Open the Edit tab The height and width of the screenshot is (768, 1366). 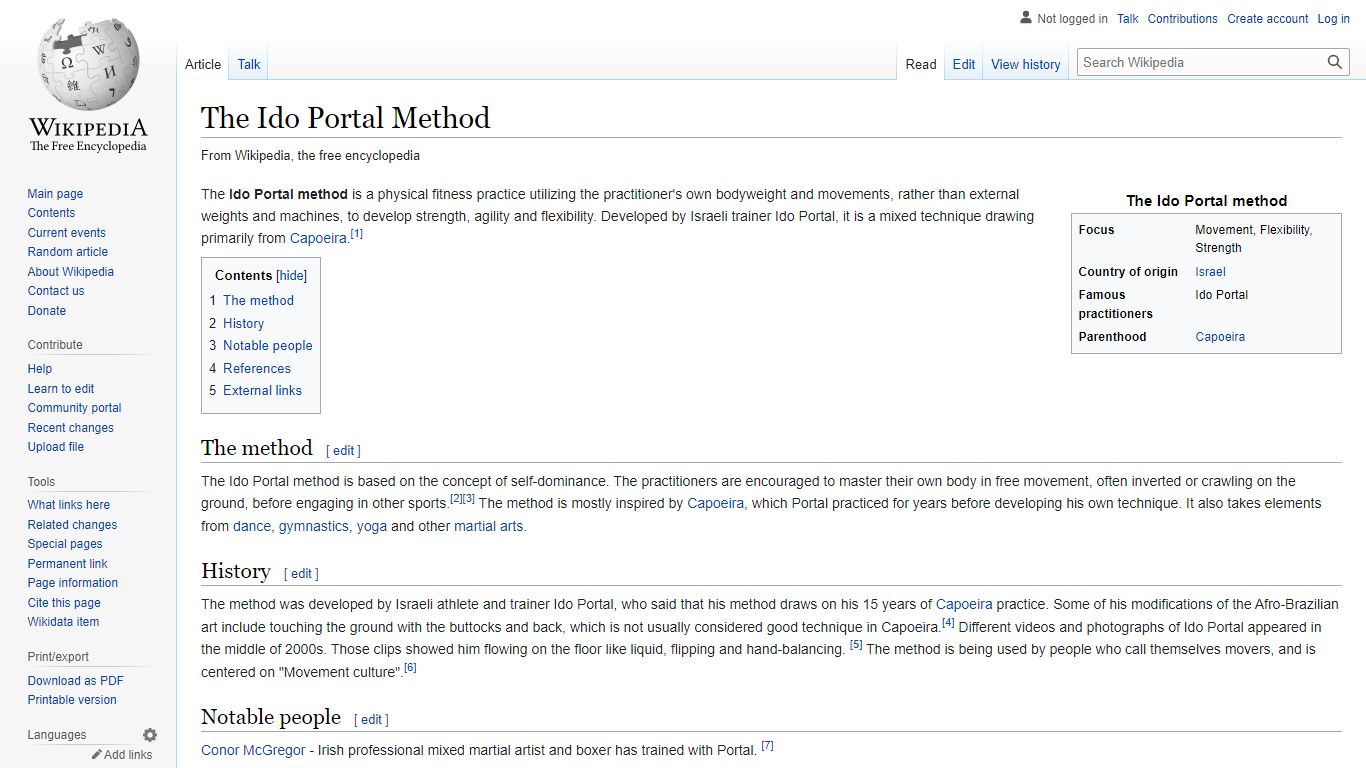(964, 64)
